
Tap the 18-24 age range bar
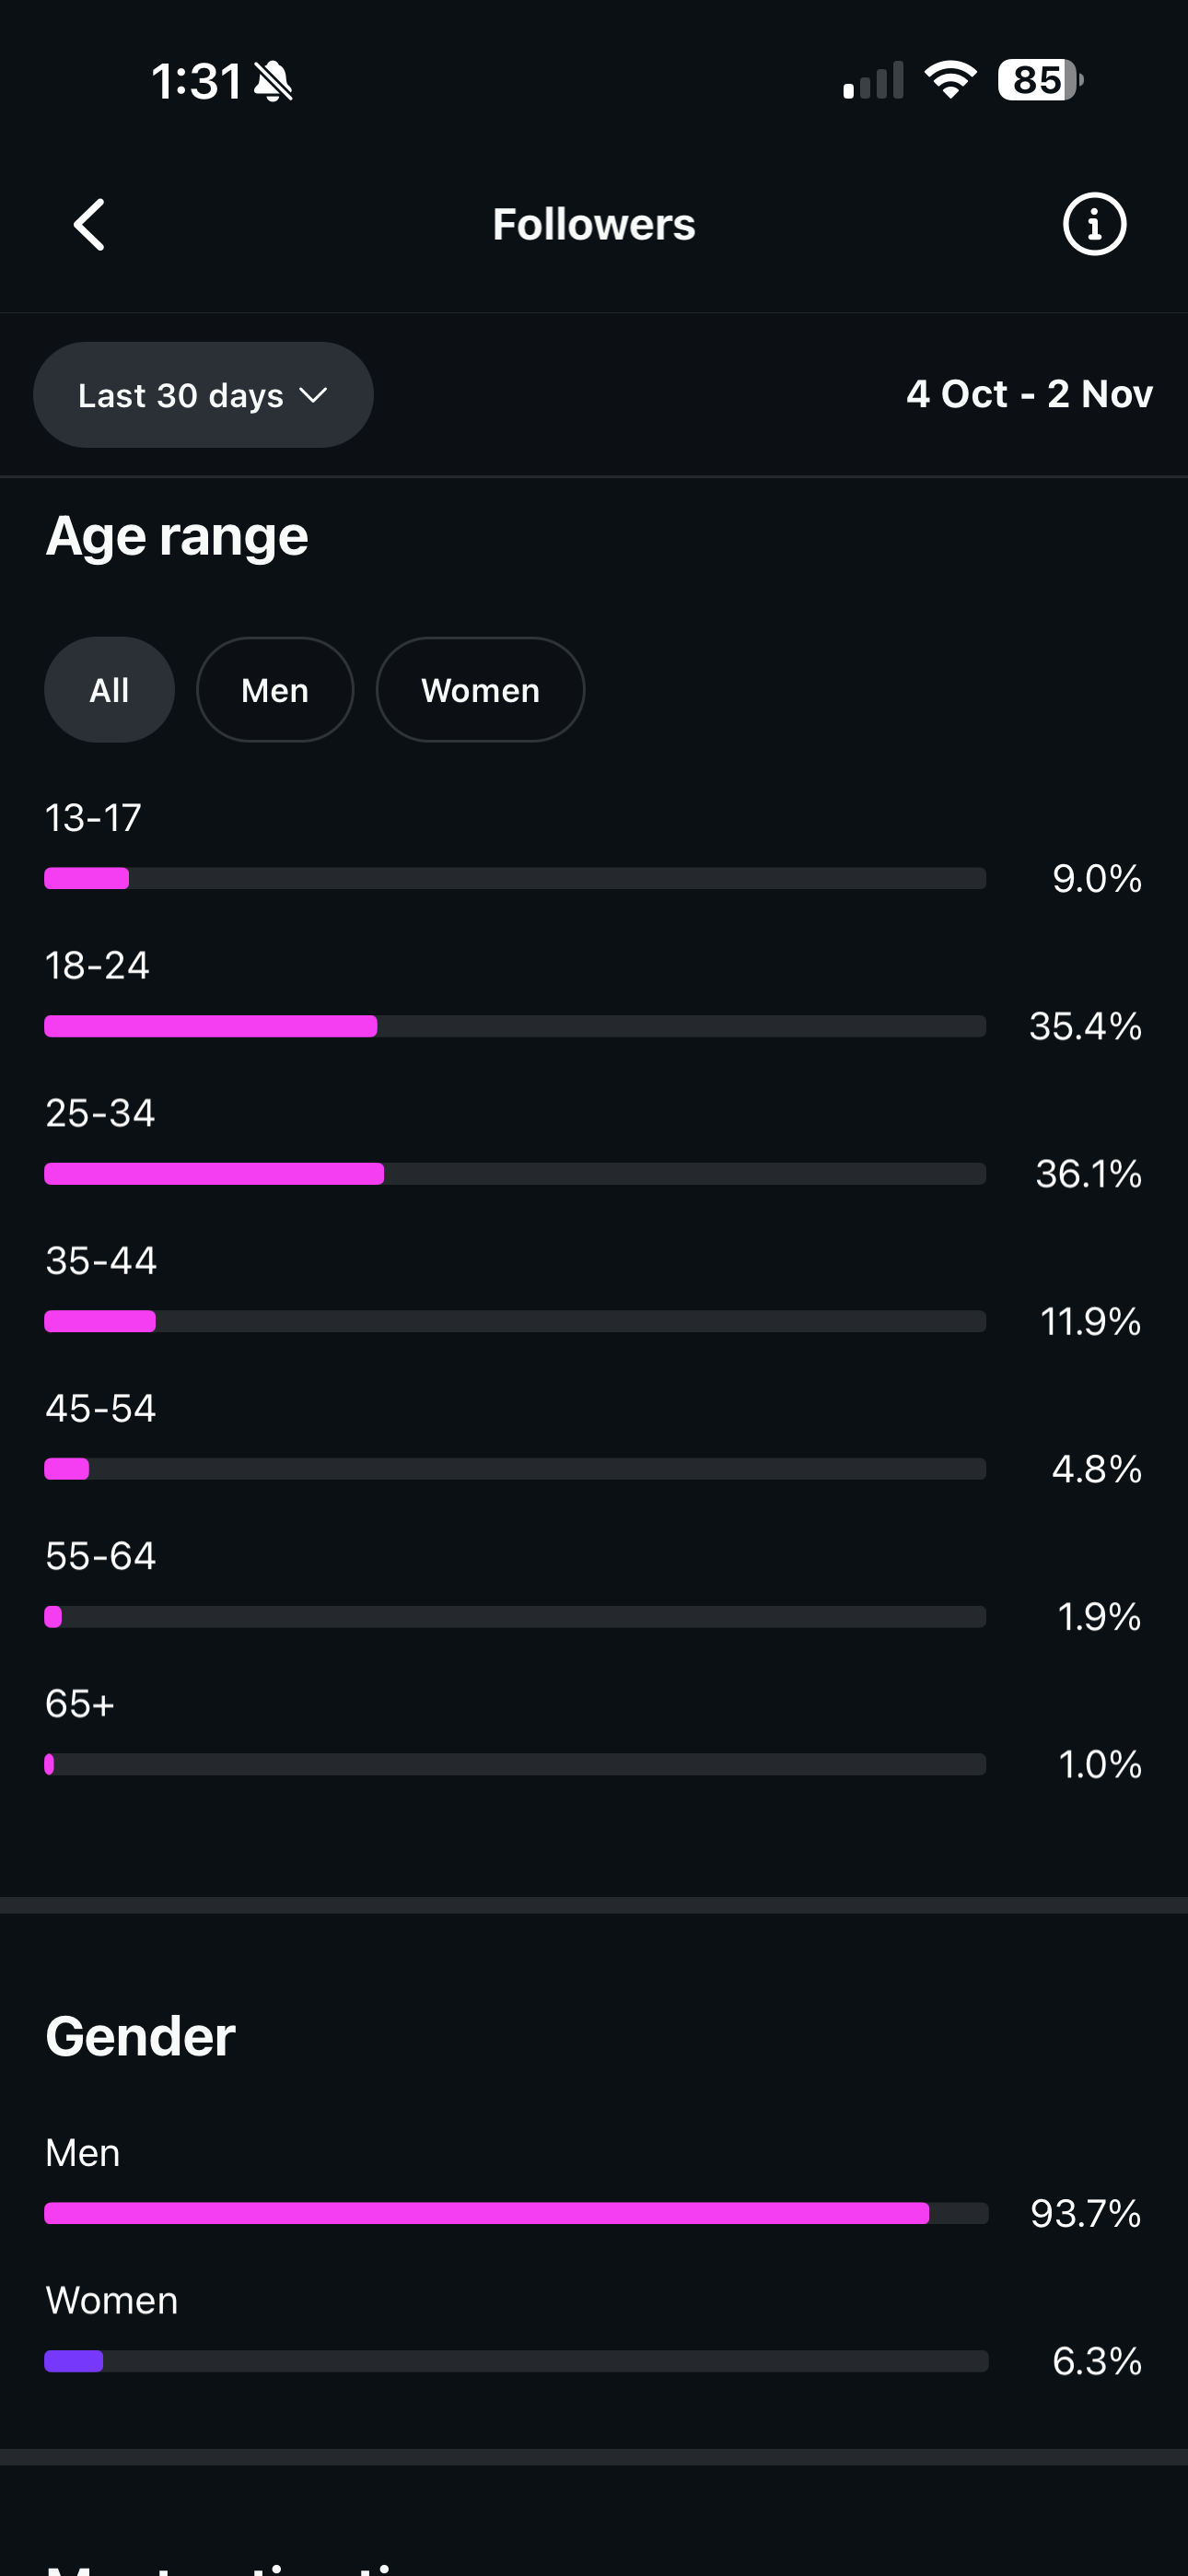click(515, 1026)
